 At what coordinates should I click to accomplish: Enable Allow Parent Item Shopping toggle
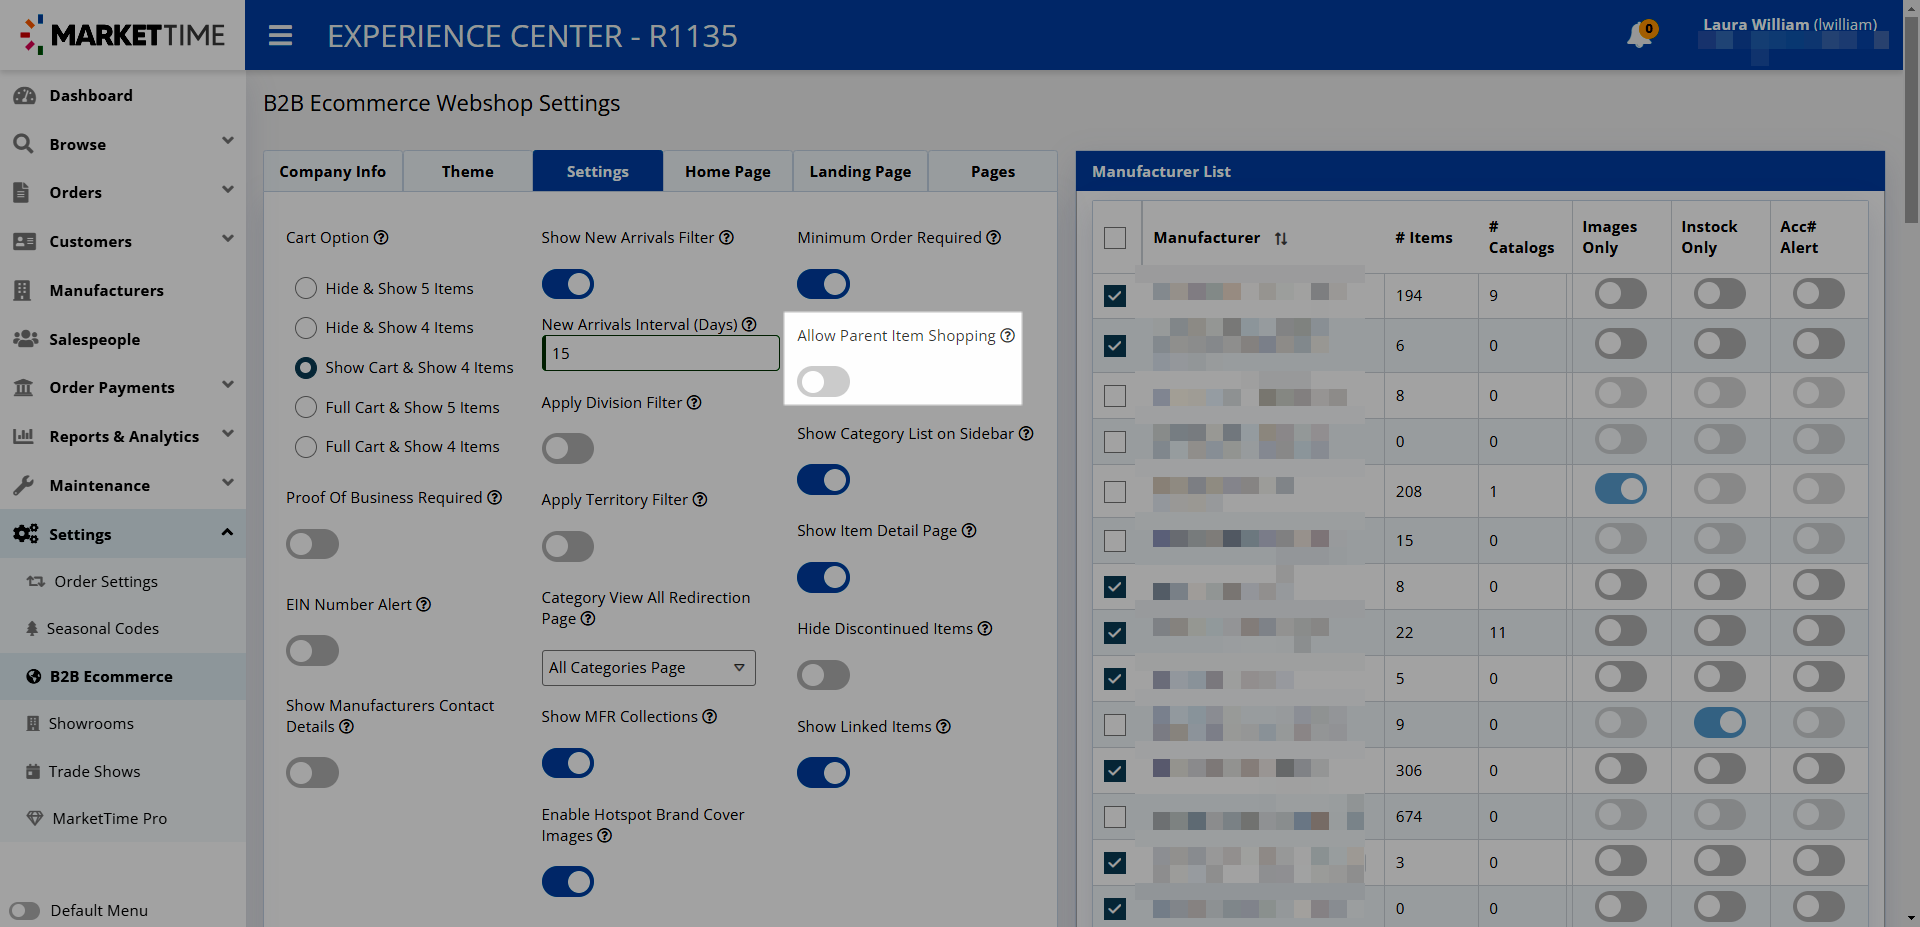click(823, 381)
